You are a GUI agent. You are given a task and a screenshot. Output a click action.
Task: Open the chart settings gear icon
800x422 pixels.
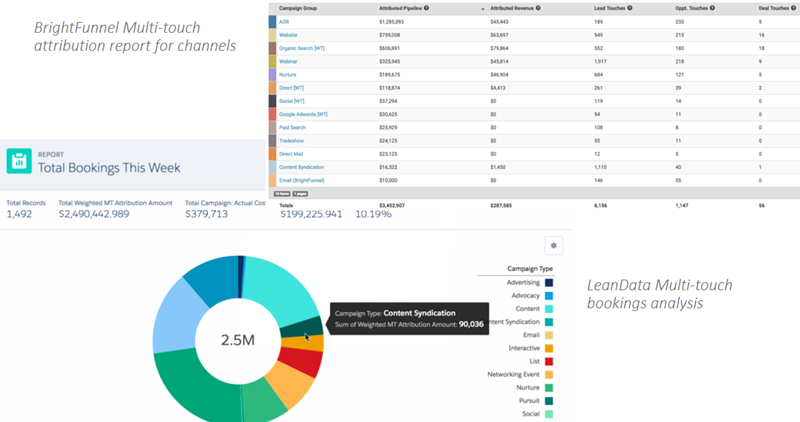click(554, 245)
